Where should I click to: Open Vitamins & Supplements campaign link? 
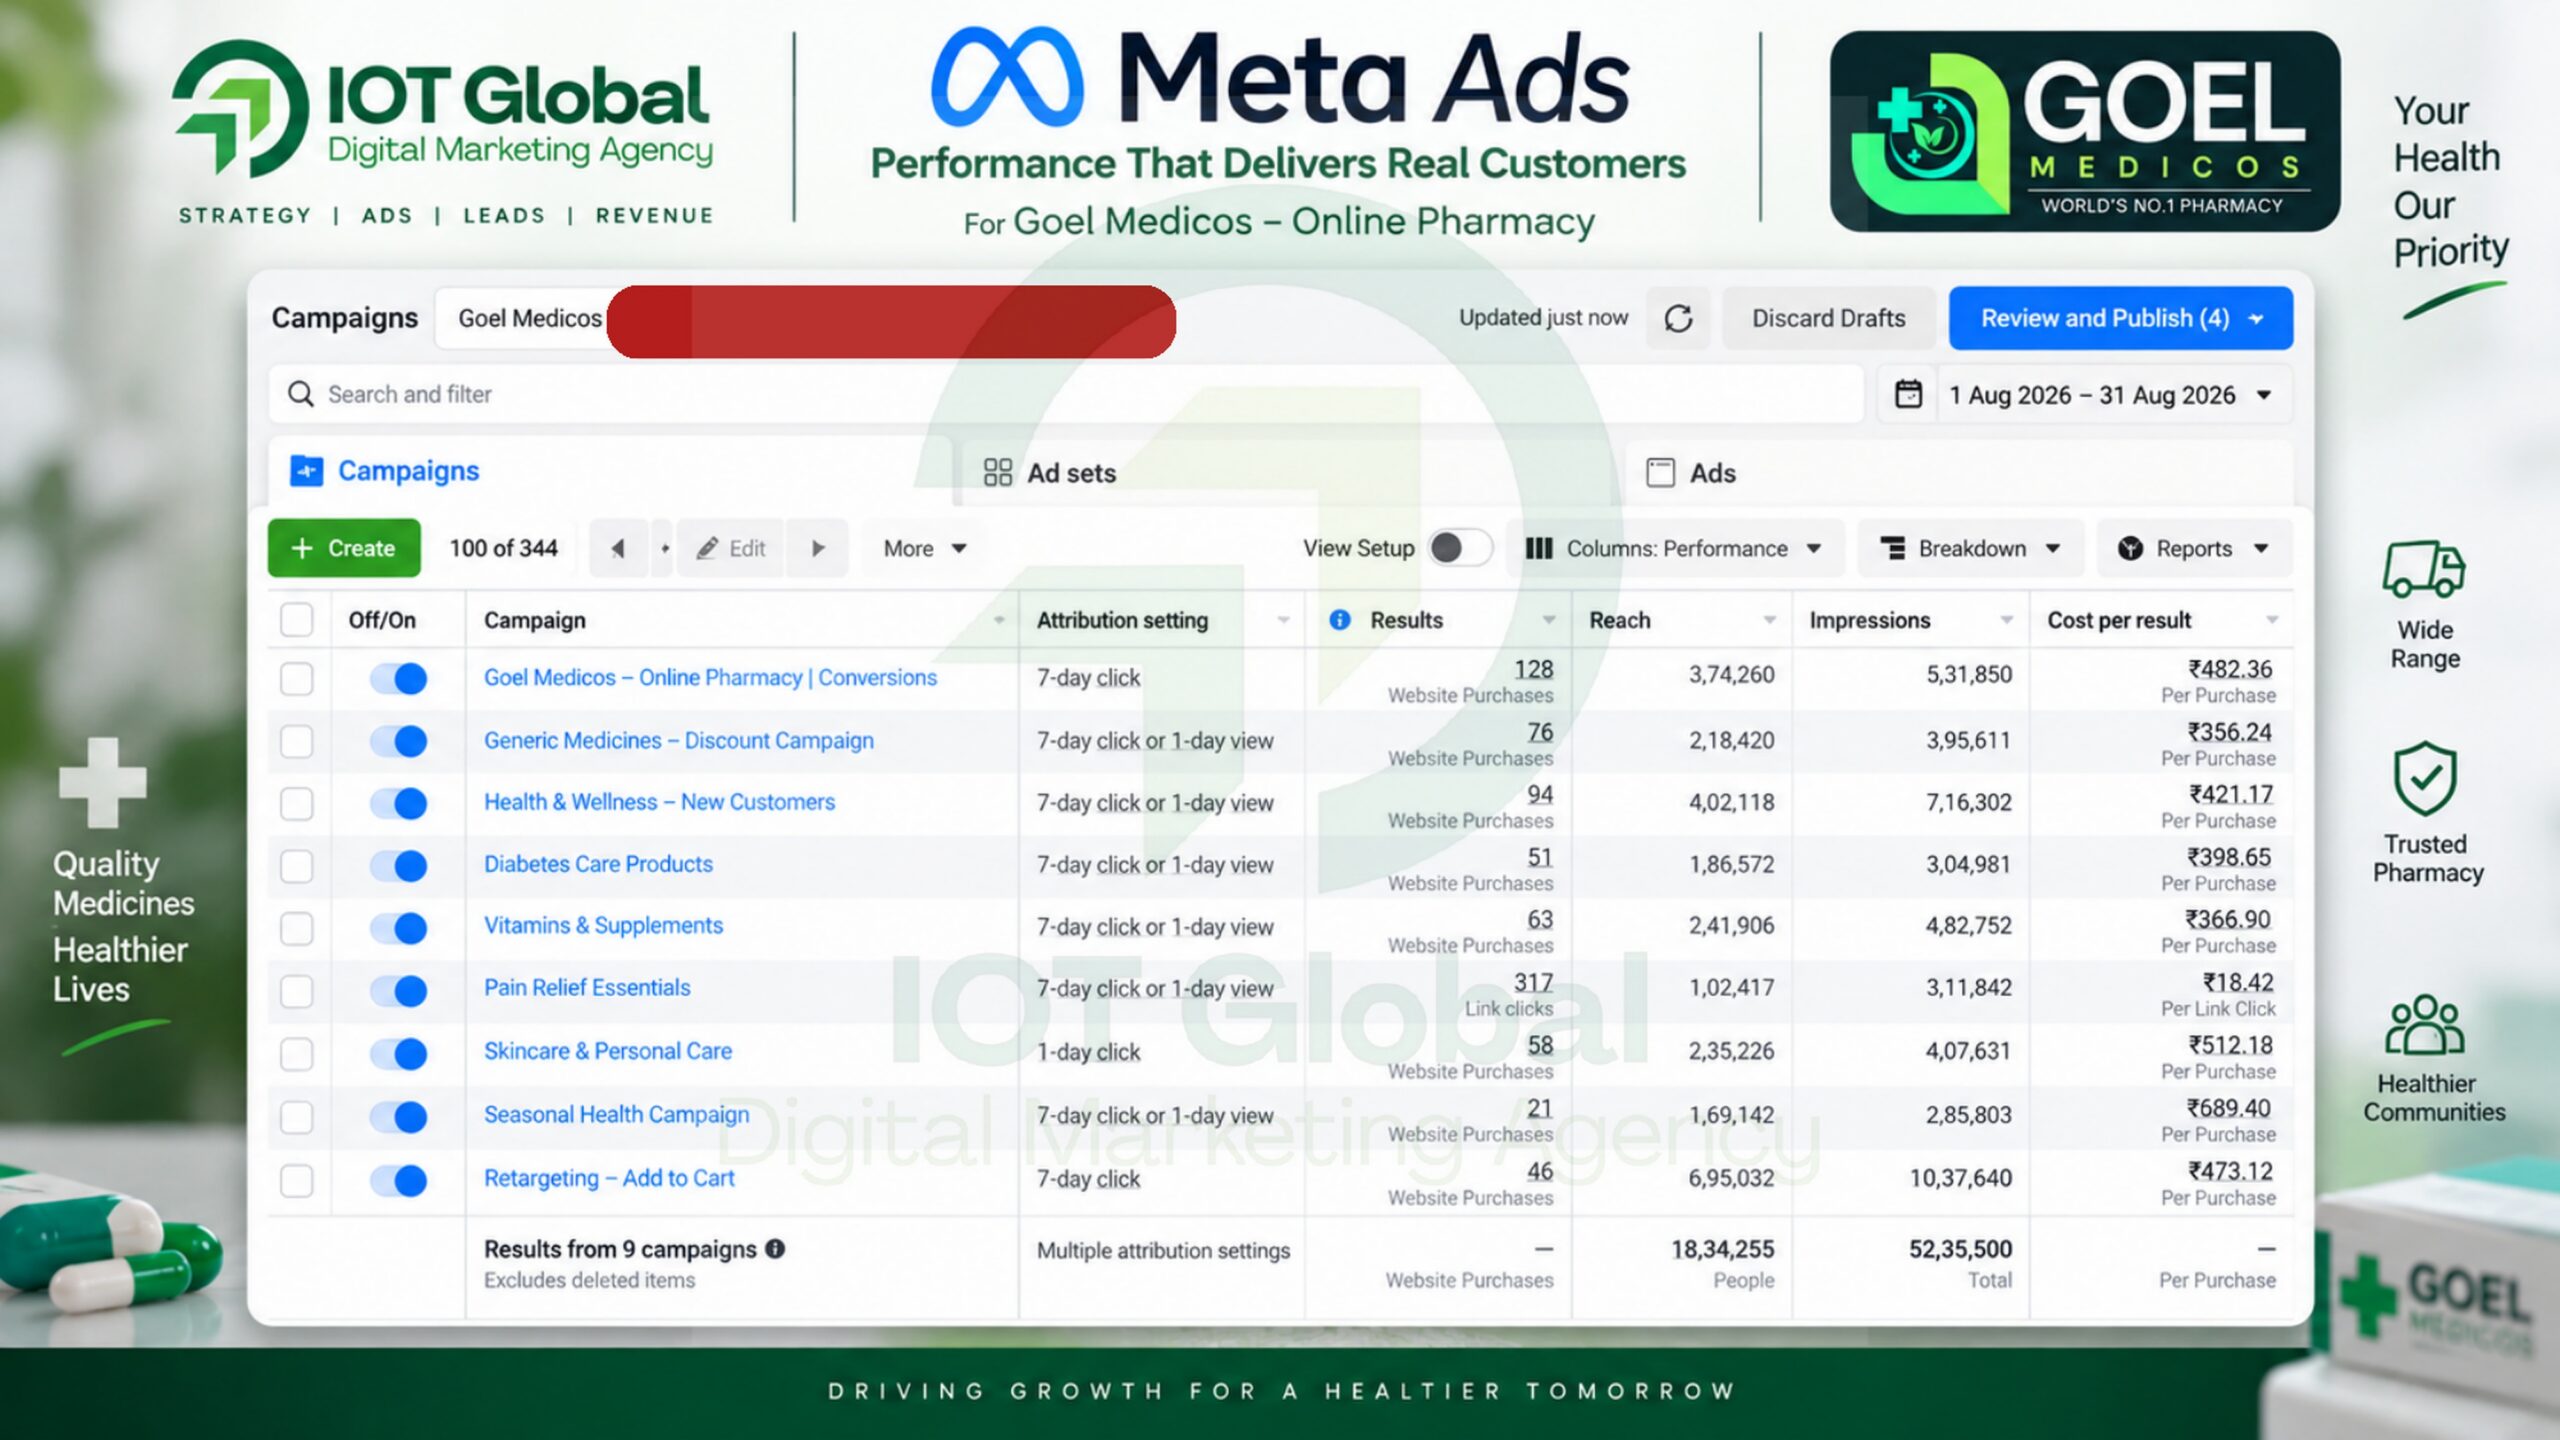coord(603,925)
